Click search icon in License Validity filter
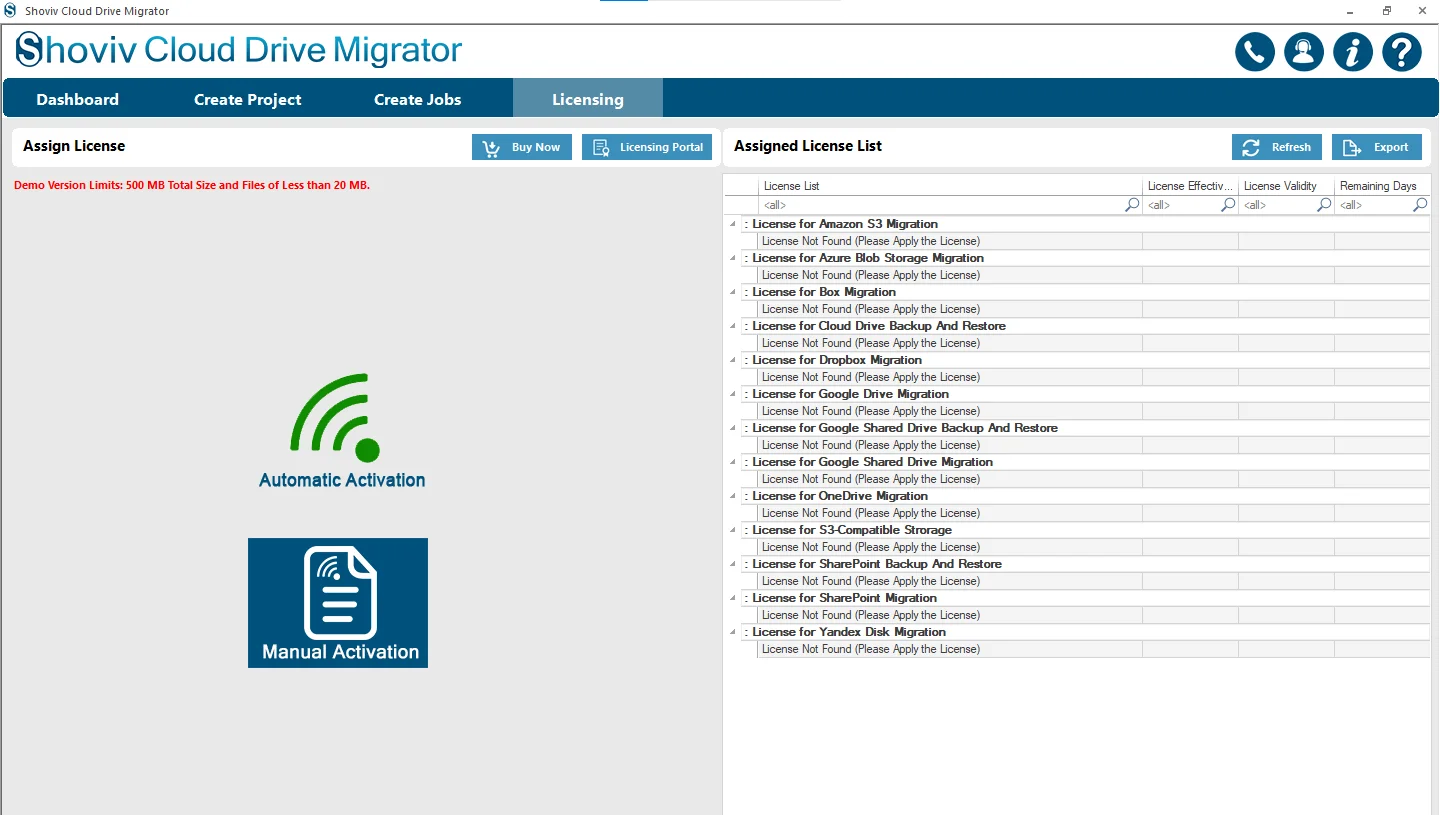 coord(1324,205)
